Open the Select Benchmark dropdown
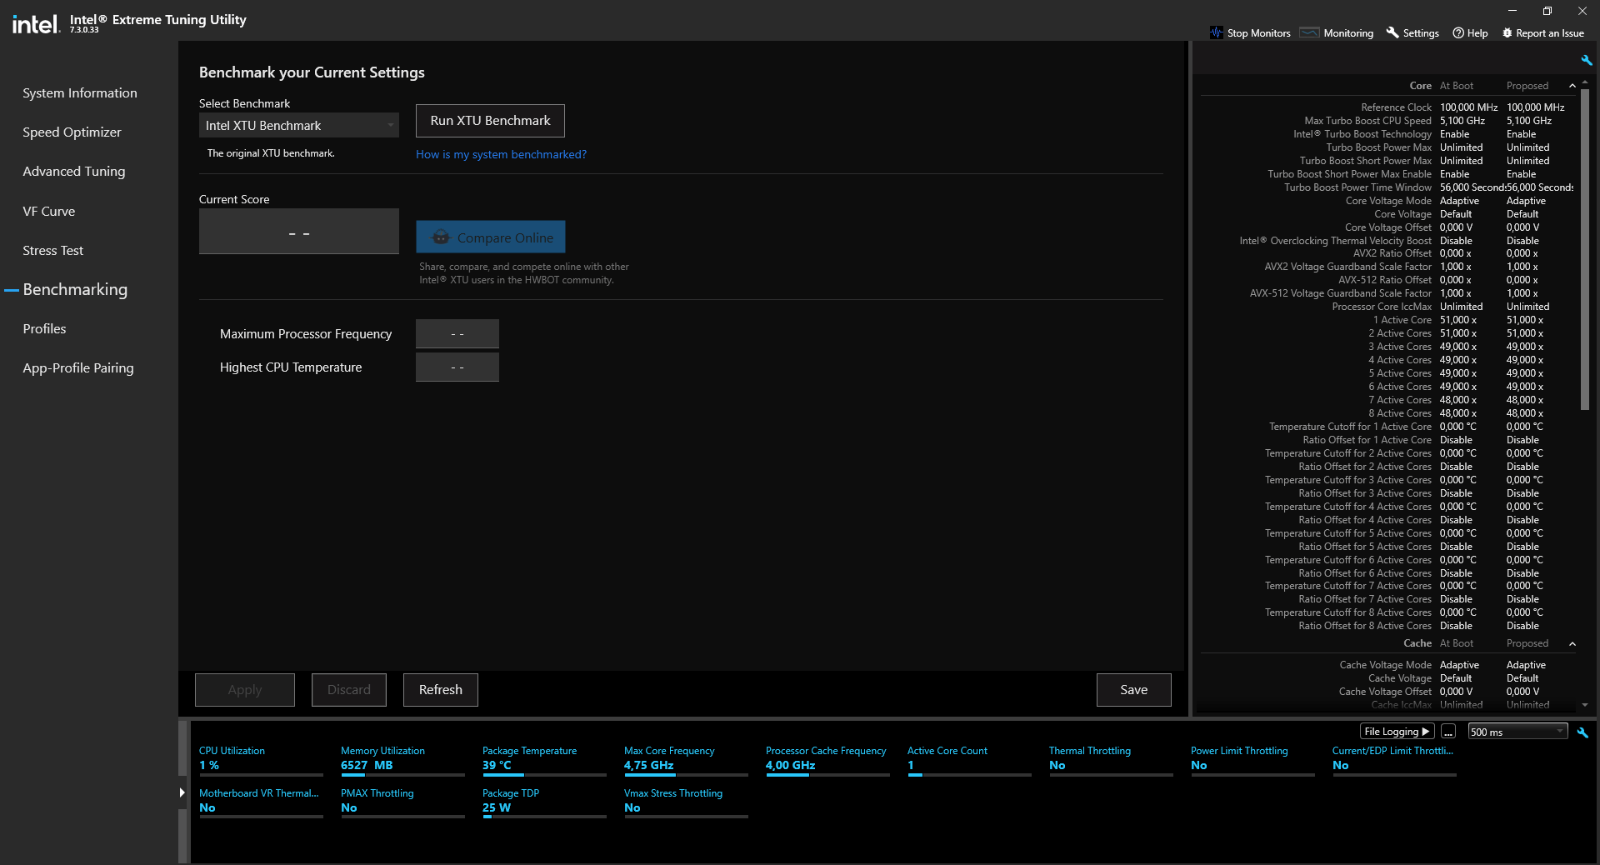This screenshot has width=1600, height=865. [299, 125]
